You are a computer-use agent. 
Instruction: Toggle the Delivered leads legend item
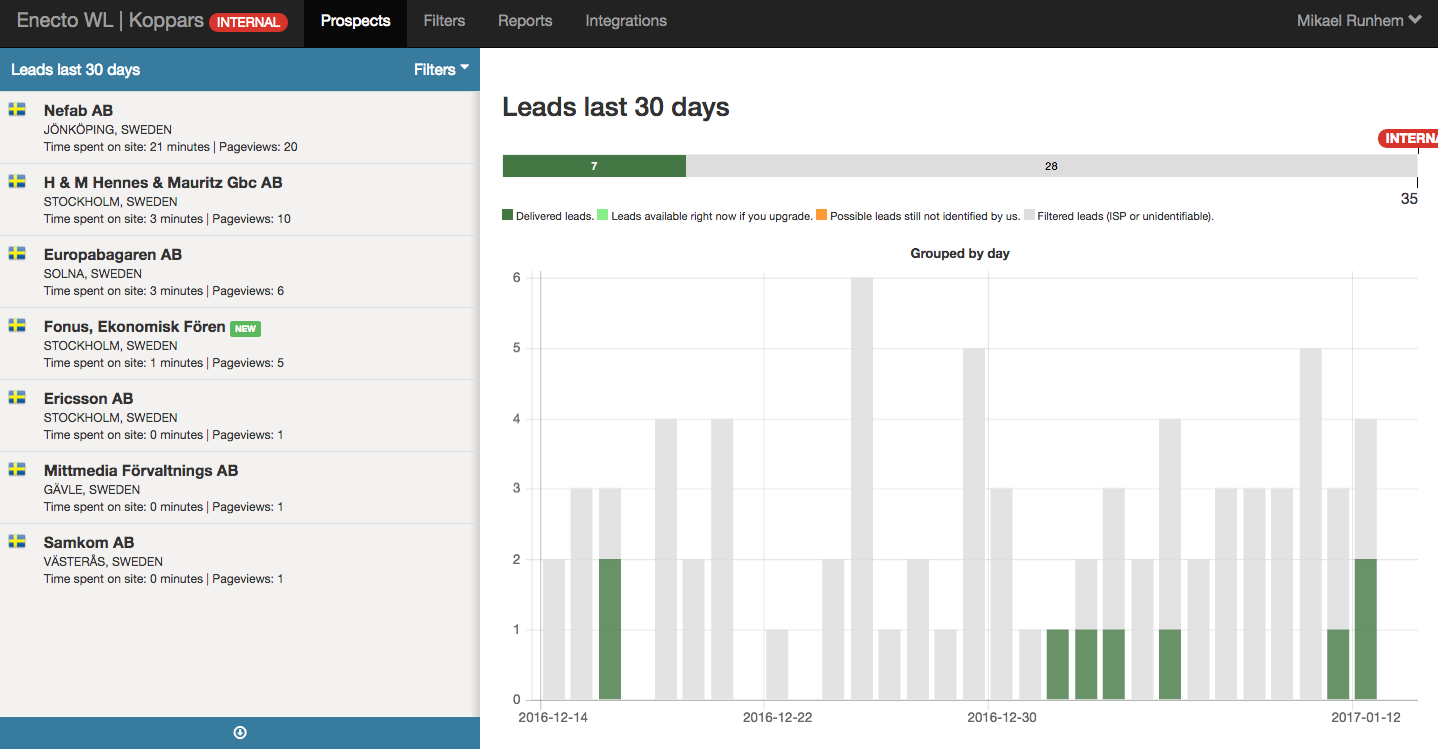pos(547,216)
